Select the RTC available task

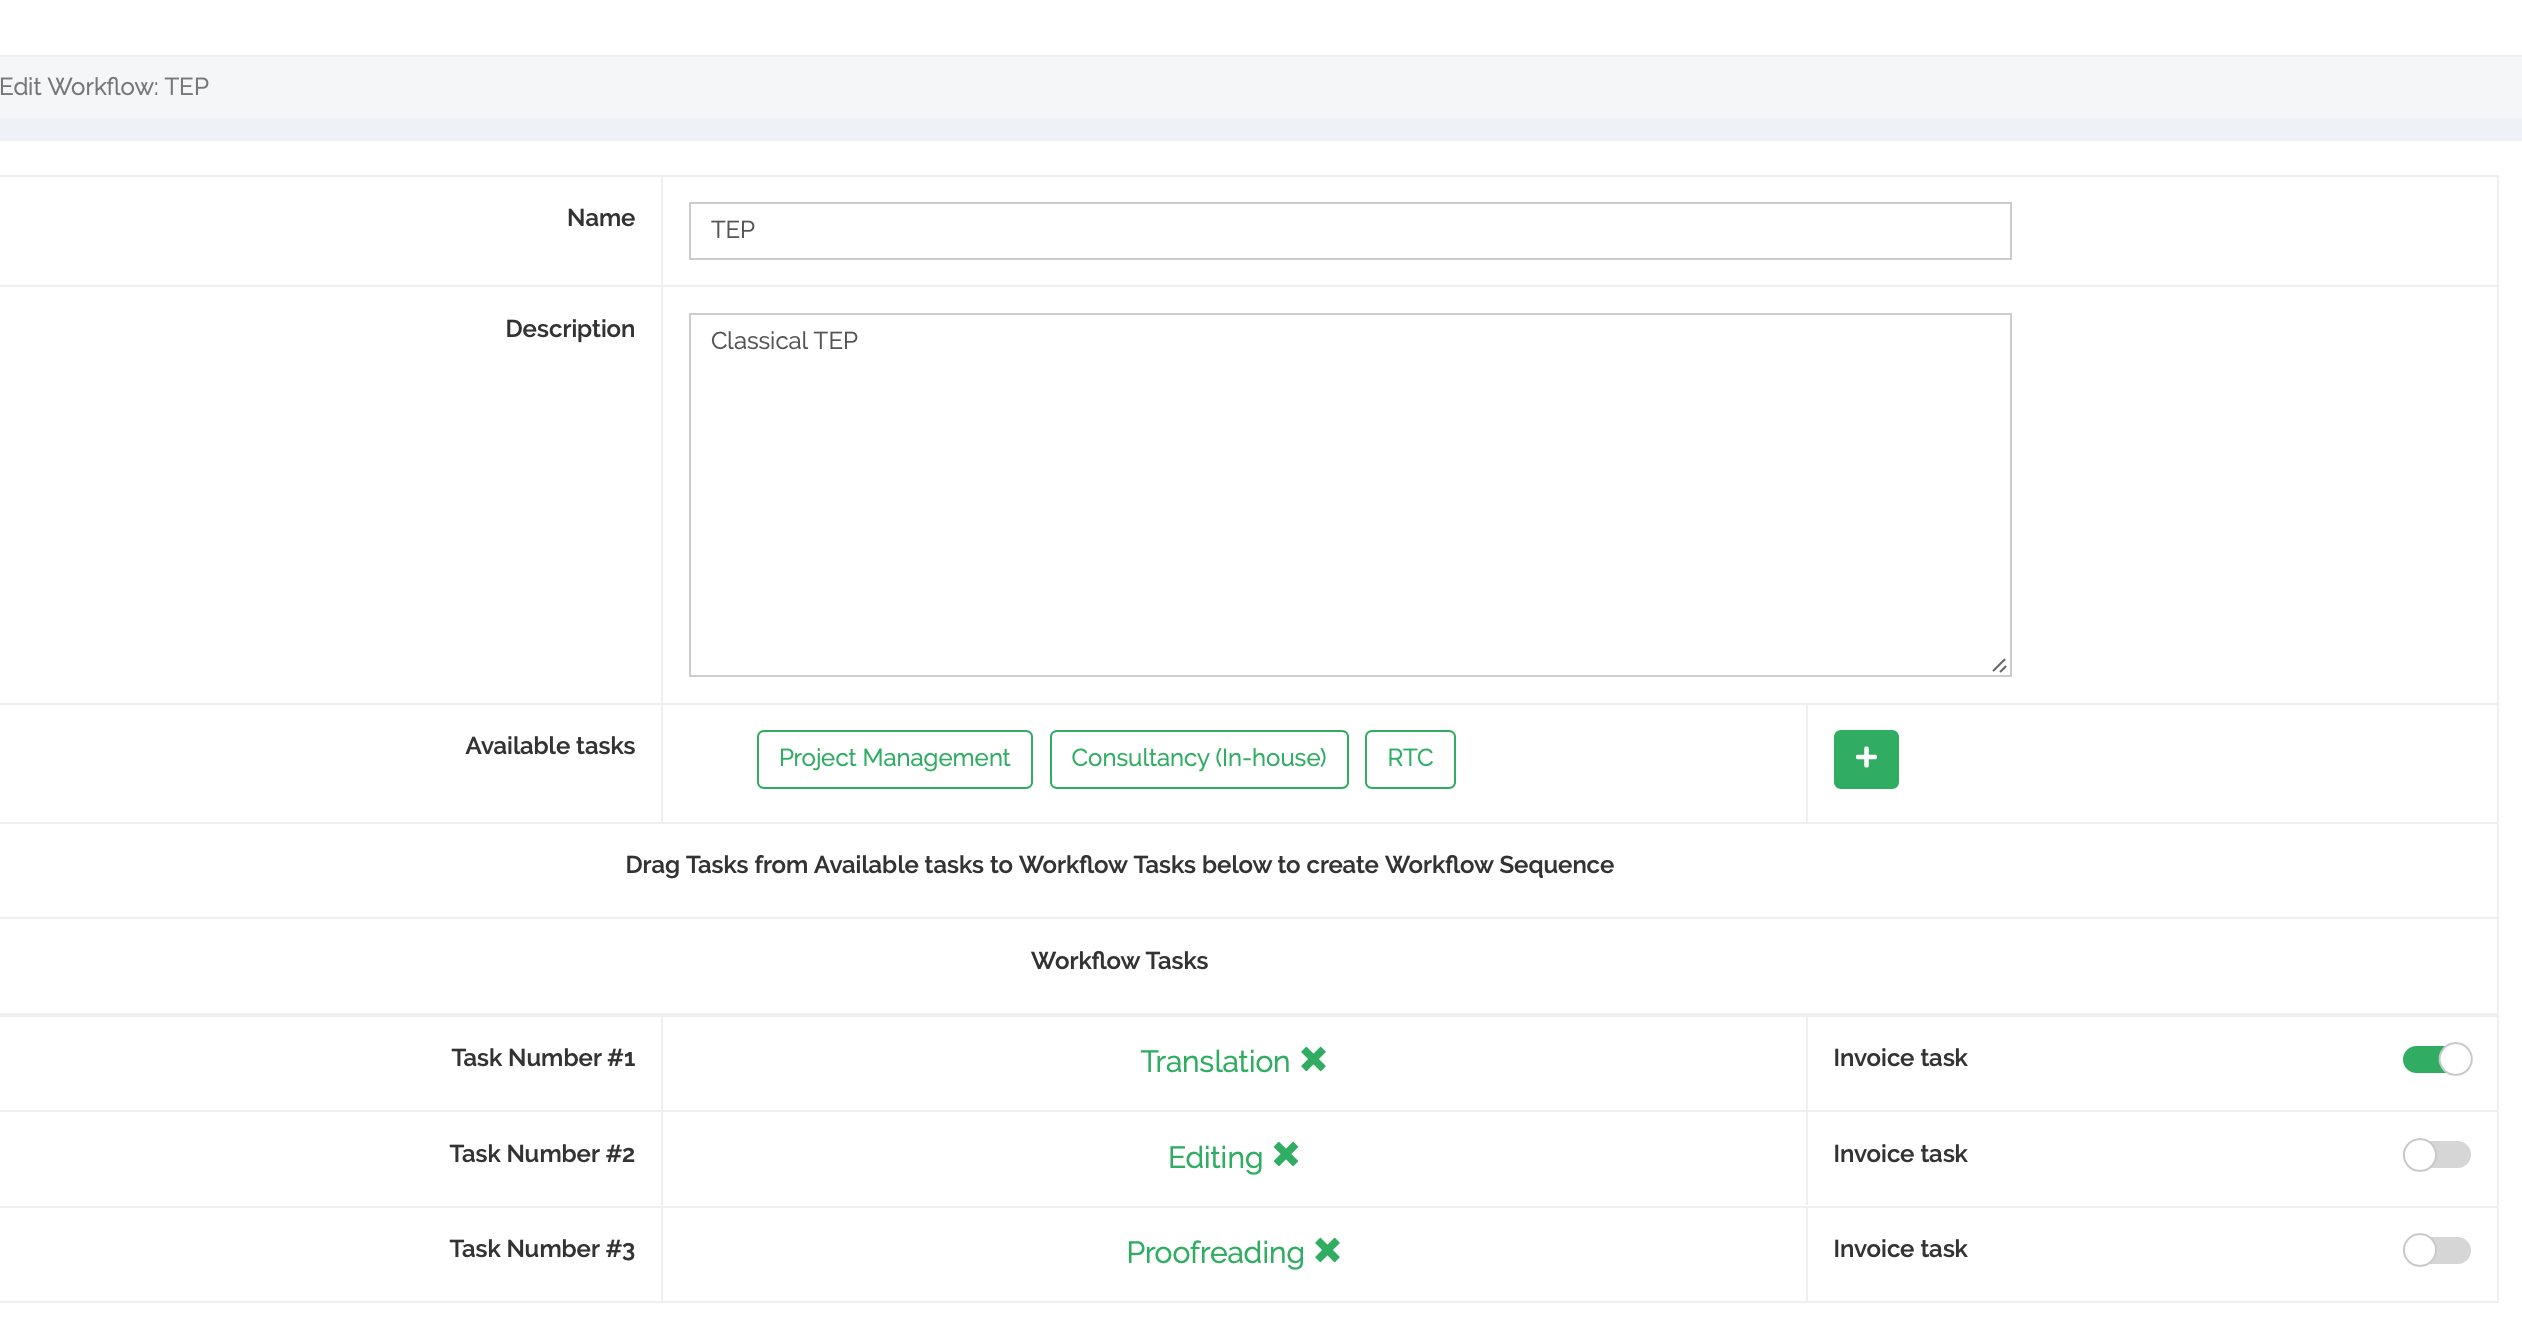[x=1409, y=759]
